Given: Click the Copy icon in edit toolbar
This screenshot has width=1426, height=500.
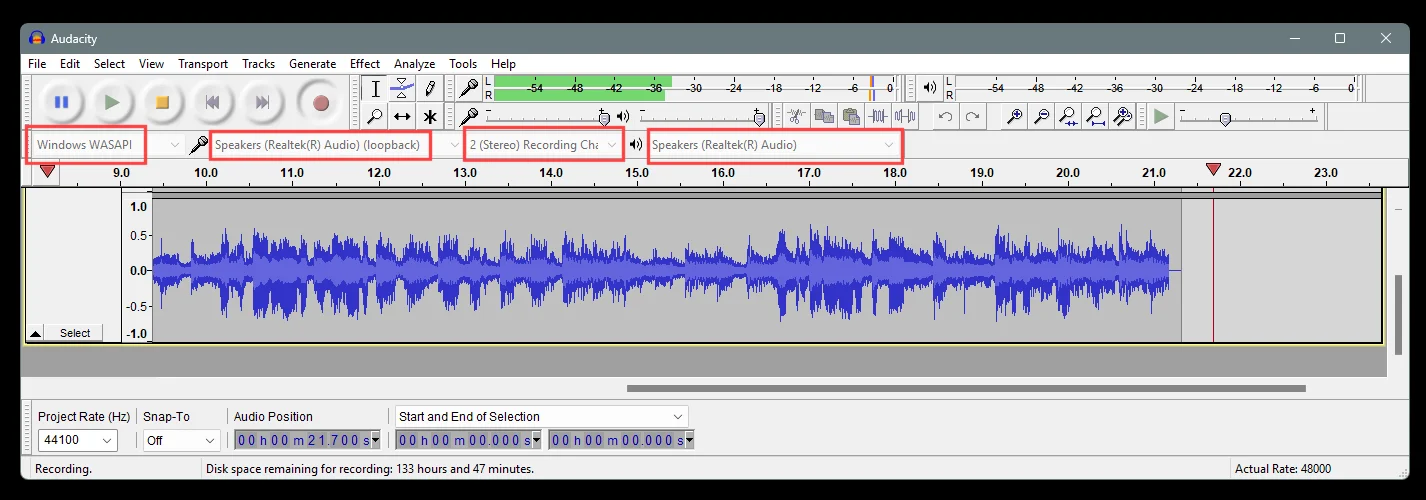Looking at the screenshot, I should (824, 117).
